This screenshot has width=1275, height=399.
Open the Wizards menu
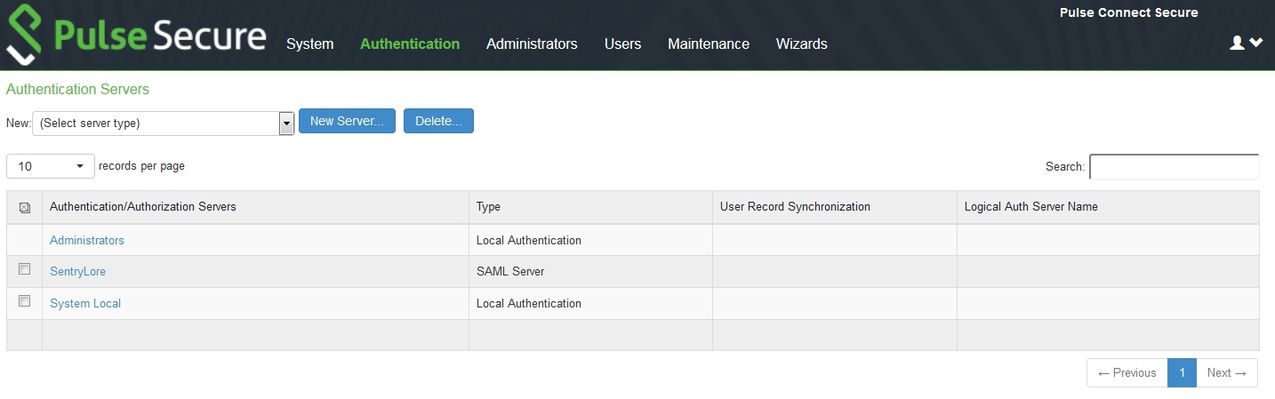pyautogui.click(x=802, y=44)
